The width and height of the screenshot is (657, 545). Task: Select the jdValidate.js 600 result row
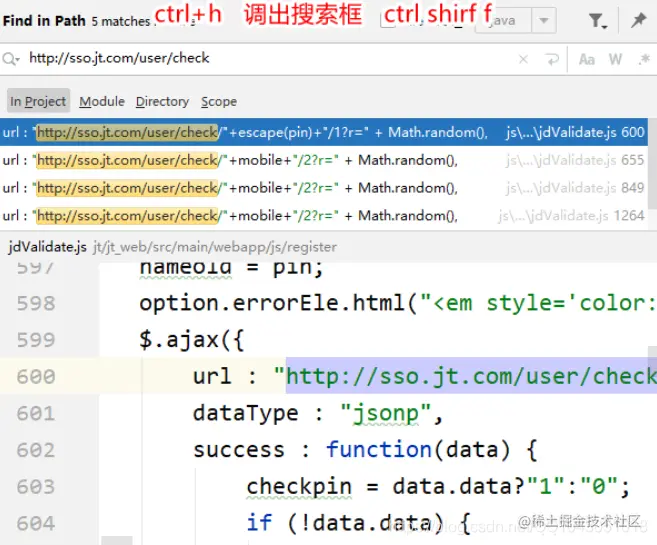point(323,132)
